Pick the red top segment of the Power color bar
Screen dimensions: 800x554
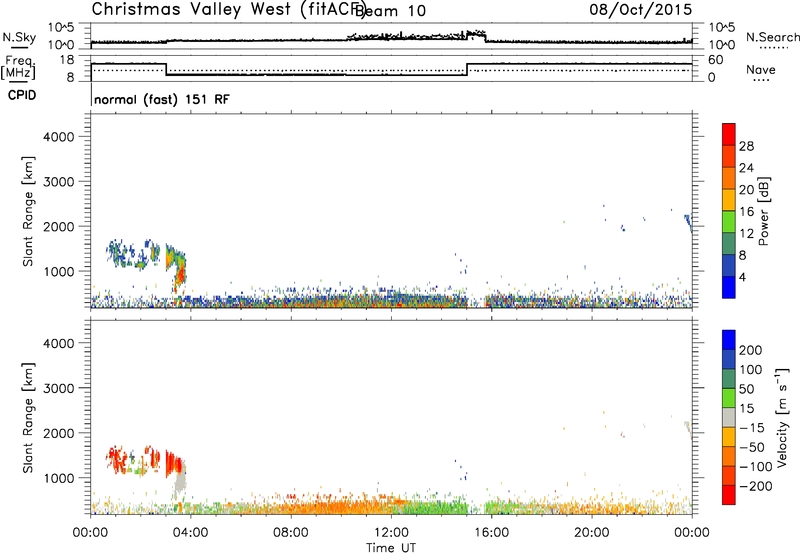click(x=729, y=134)
